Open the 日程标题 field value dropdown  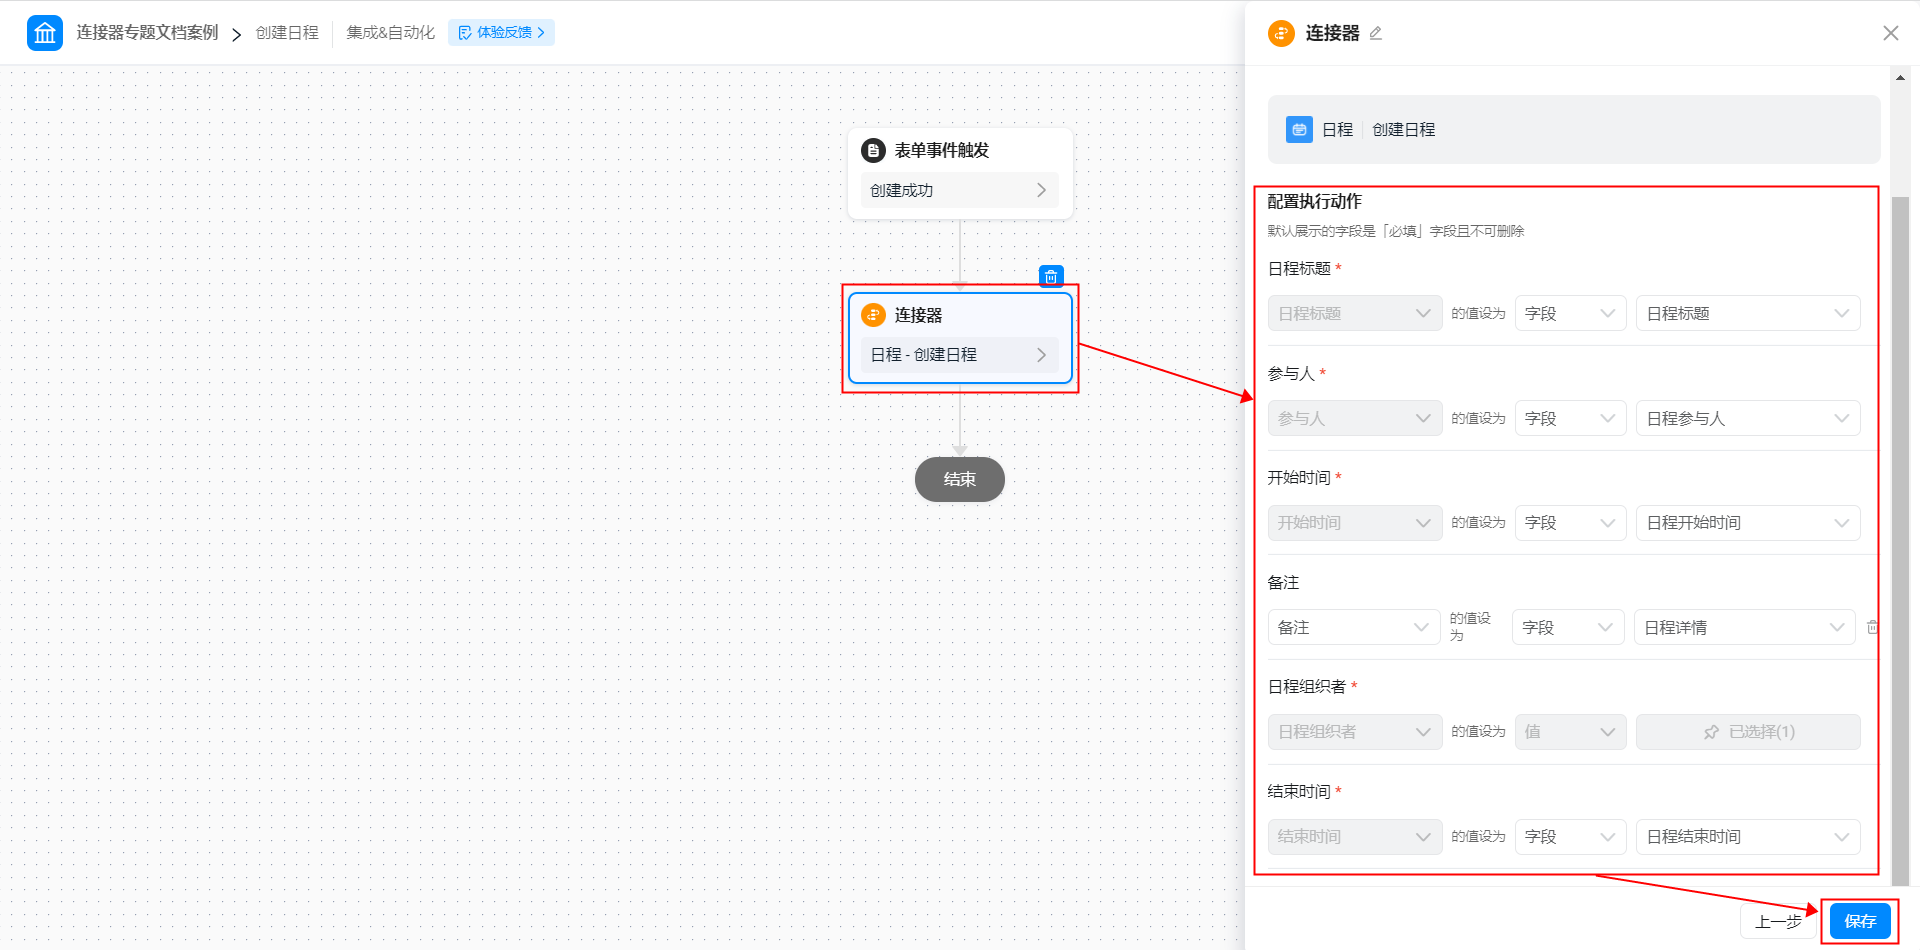[1747, 314]
